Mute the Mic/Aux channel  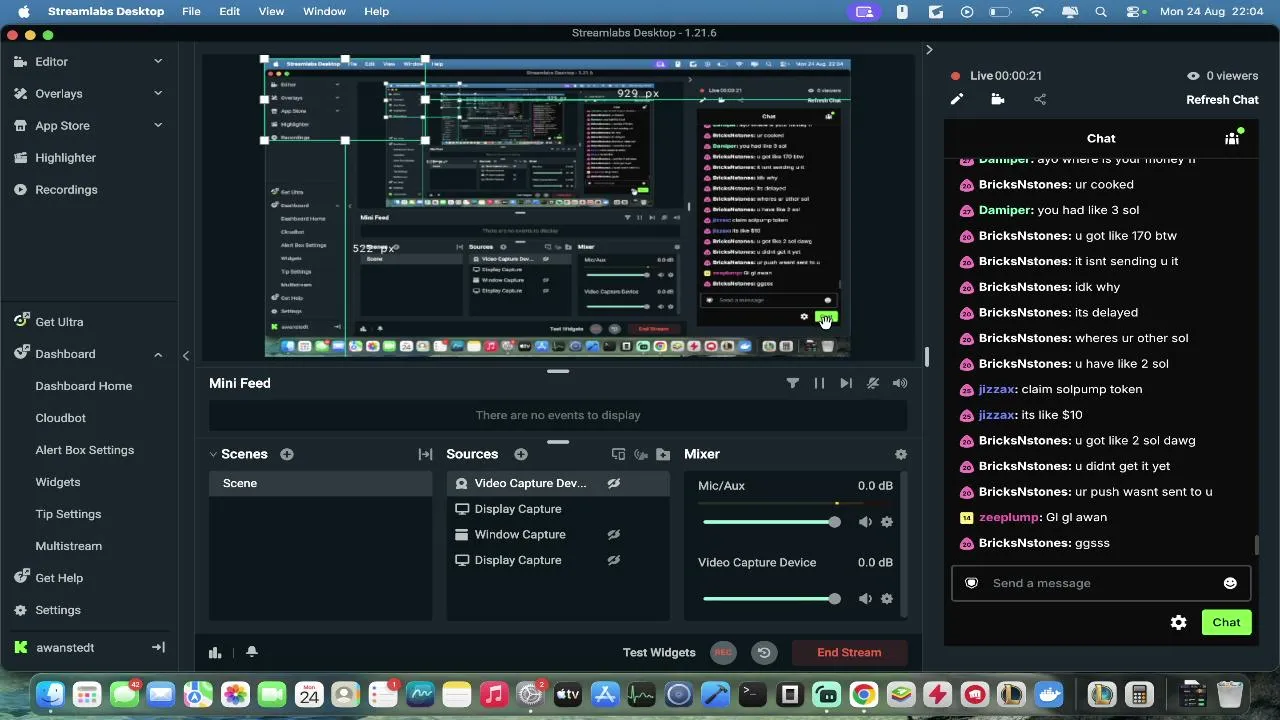[x=865, y=522]
